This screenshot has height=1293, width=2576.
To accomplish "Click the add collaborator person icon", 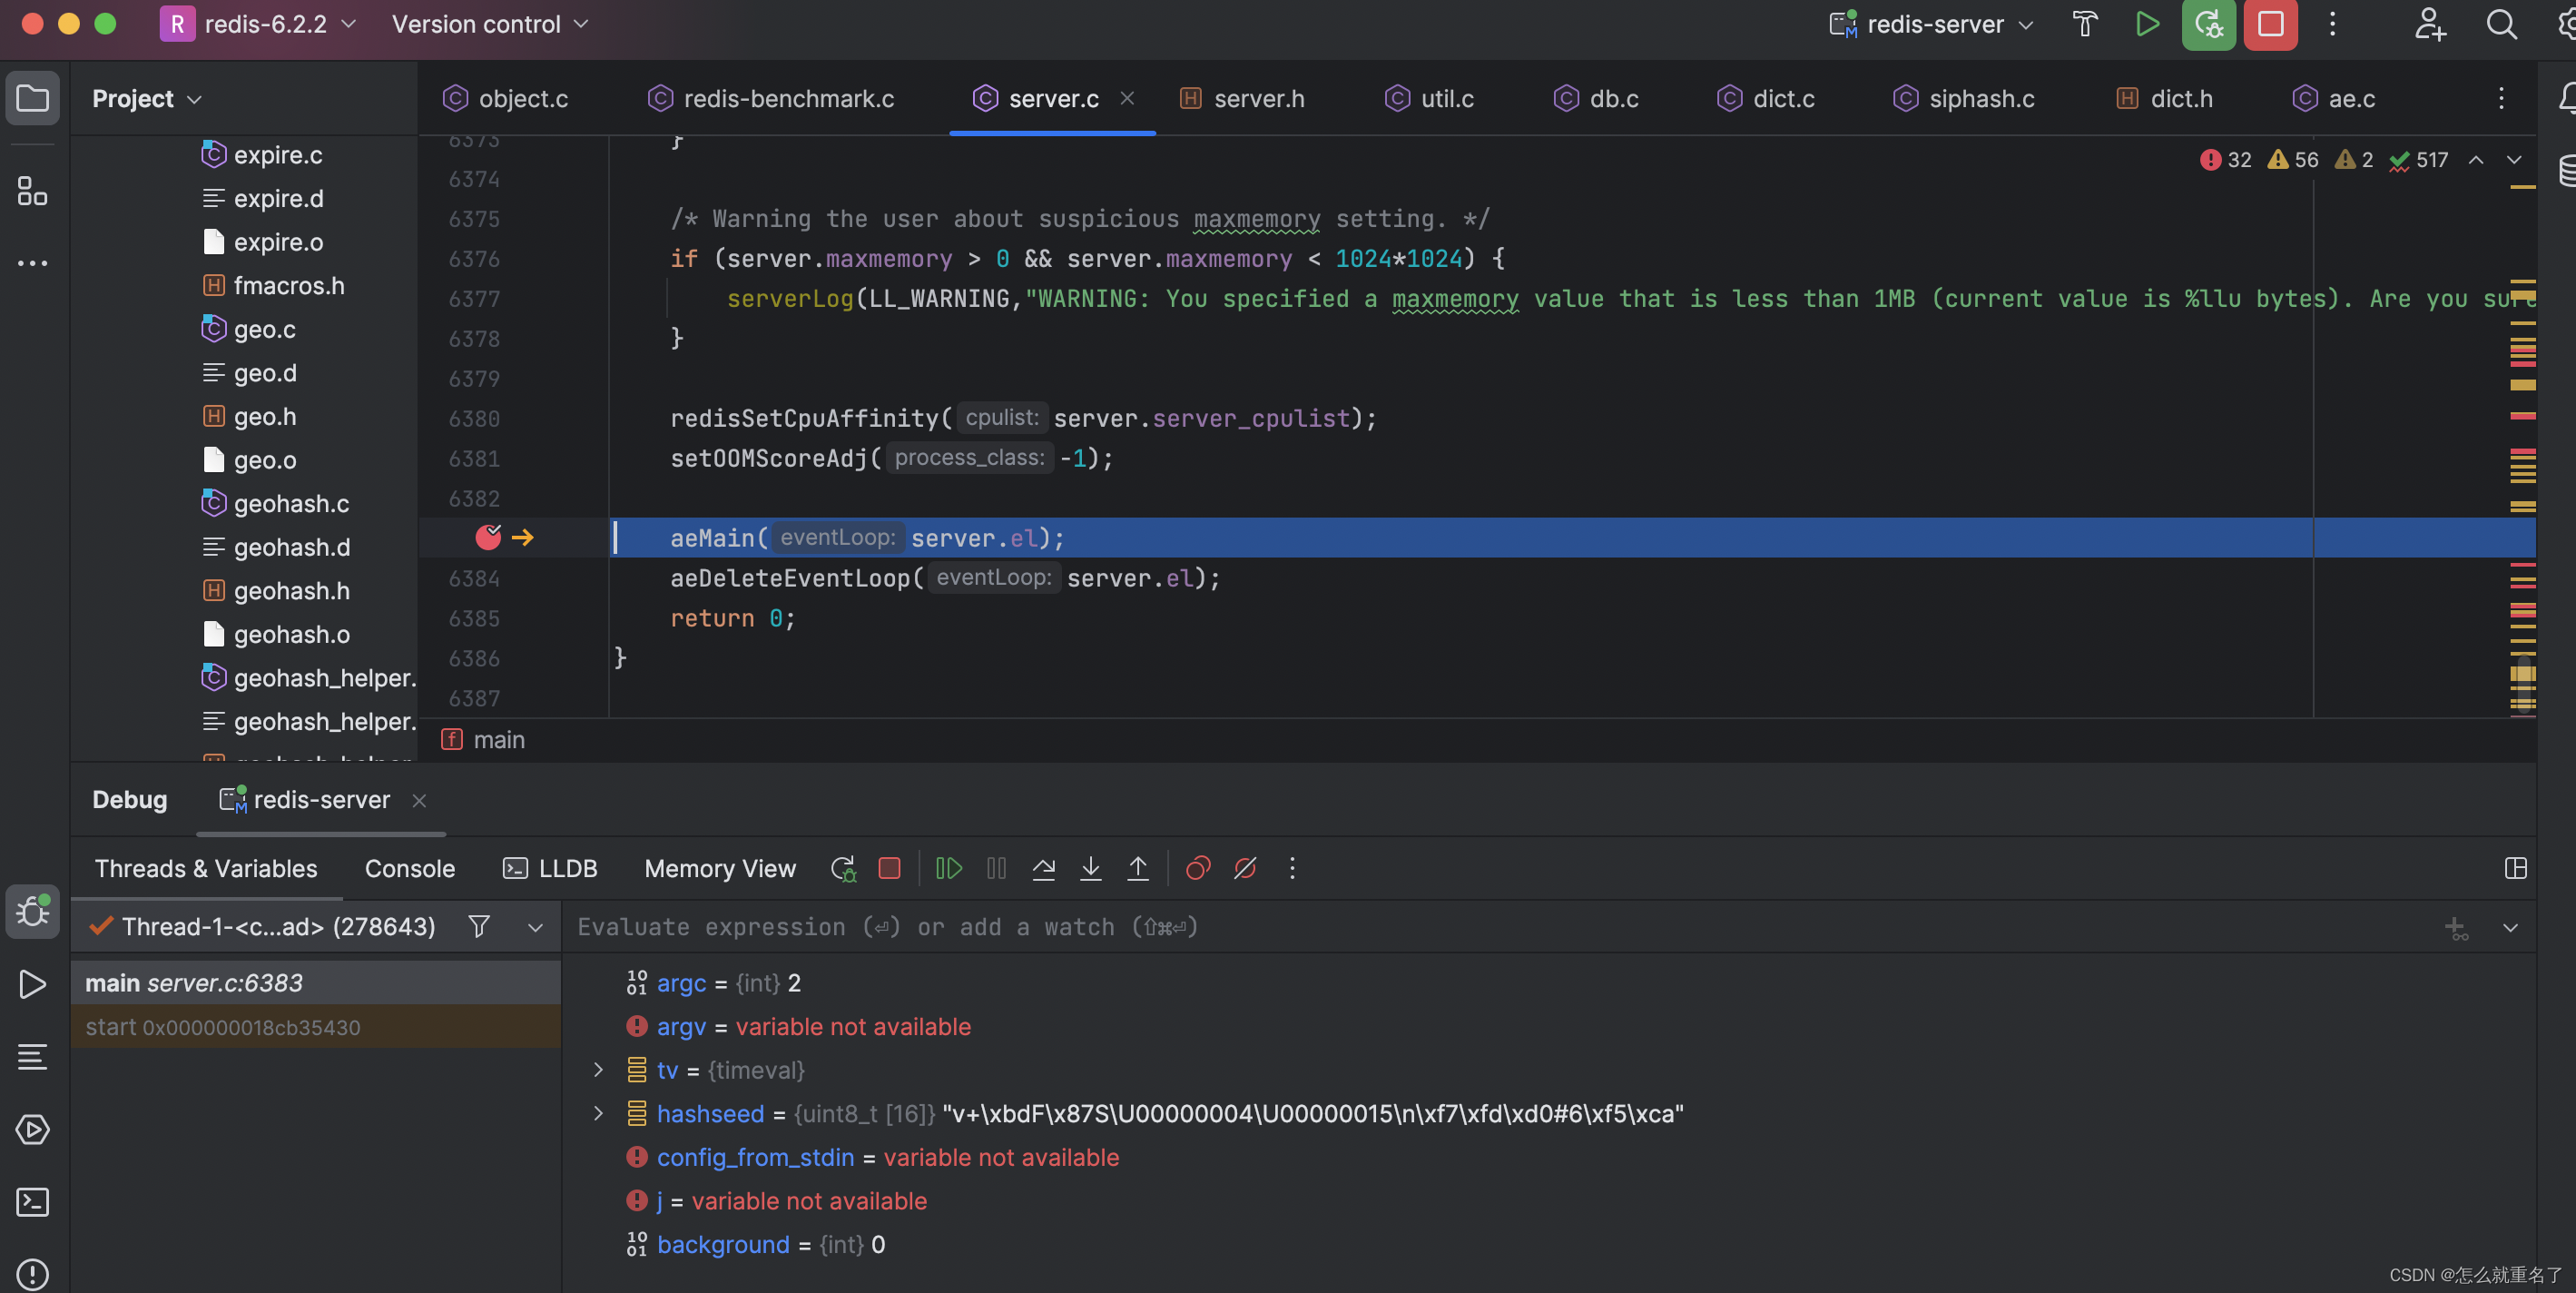I will tap(2429, 24).
